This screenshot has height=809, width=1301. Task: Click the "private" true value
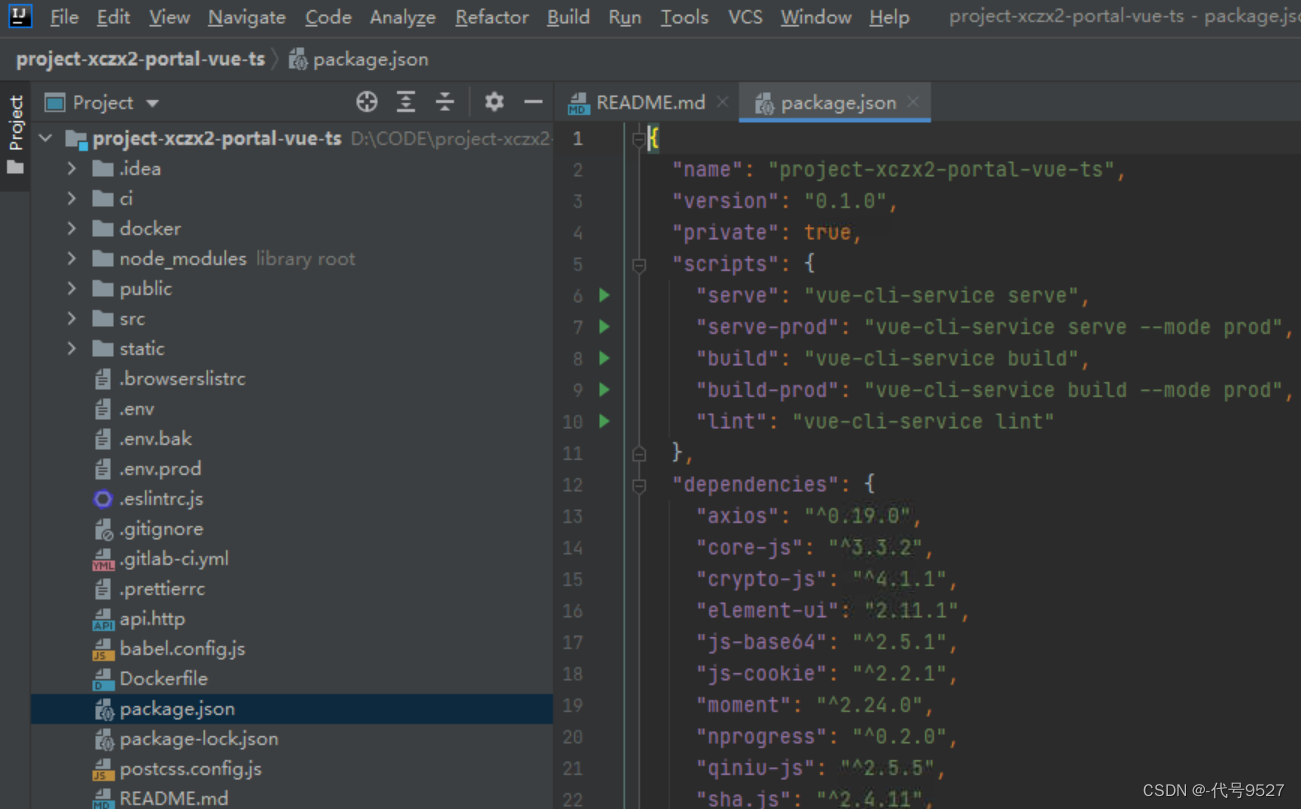click(x=827, y=232)
